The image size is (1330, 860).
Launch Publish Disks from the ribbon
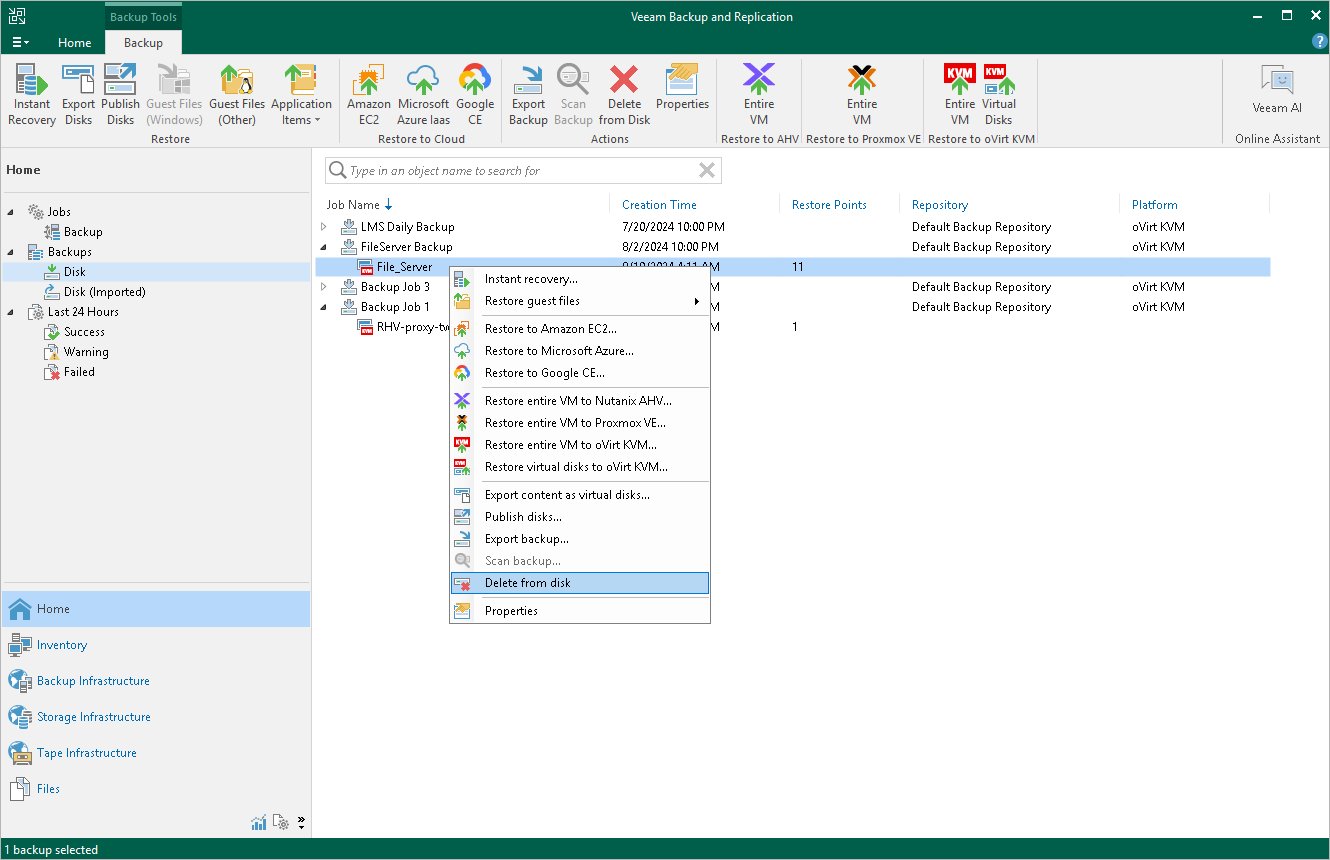(x=120, y=95)
